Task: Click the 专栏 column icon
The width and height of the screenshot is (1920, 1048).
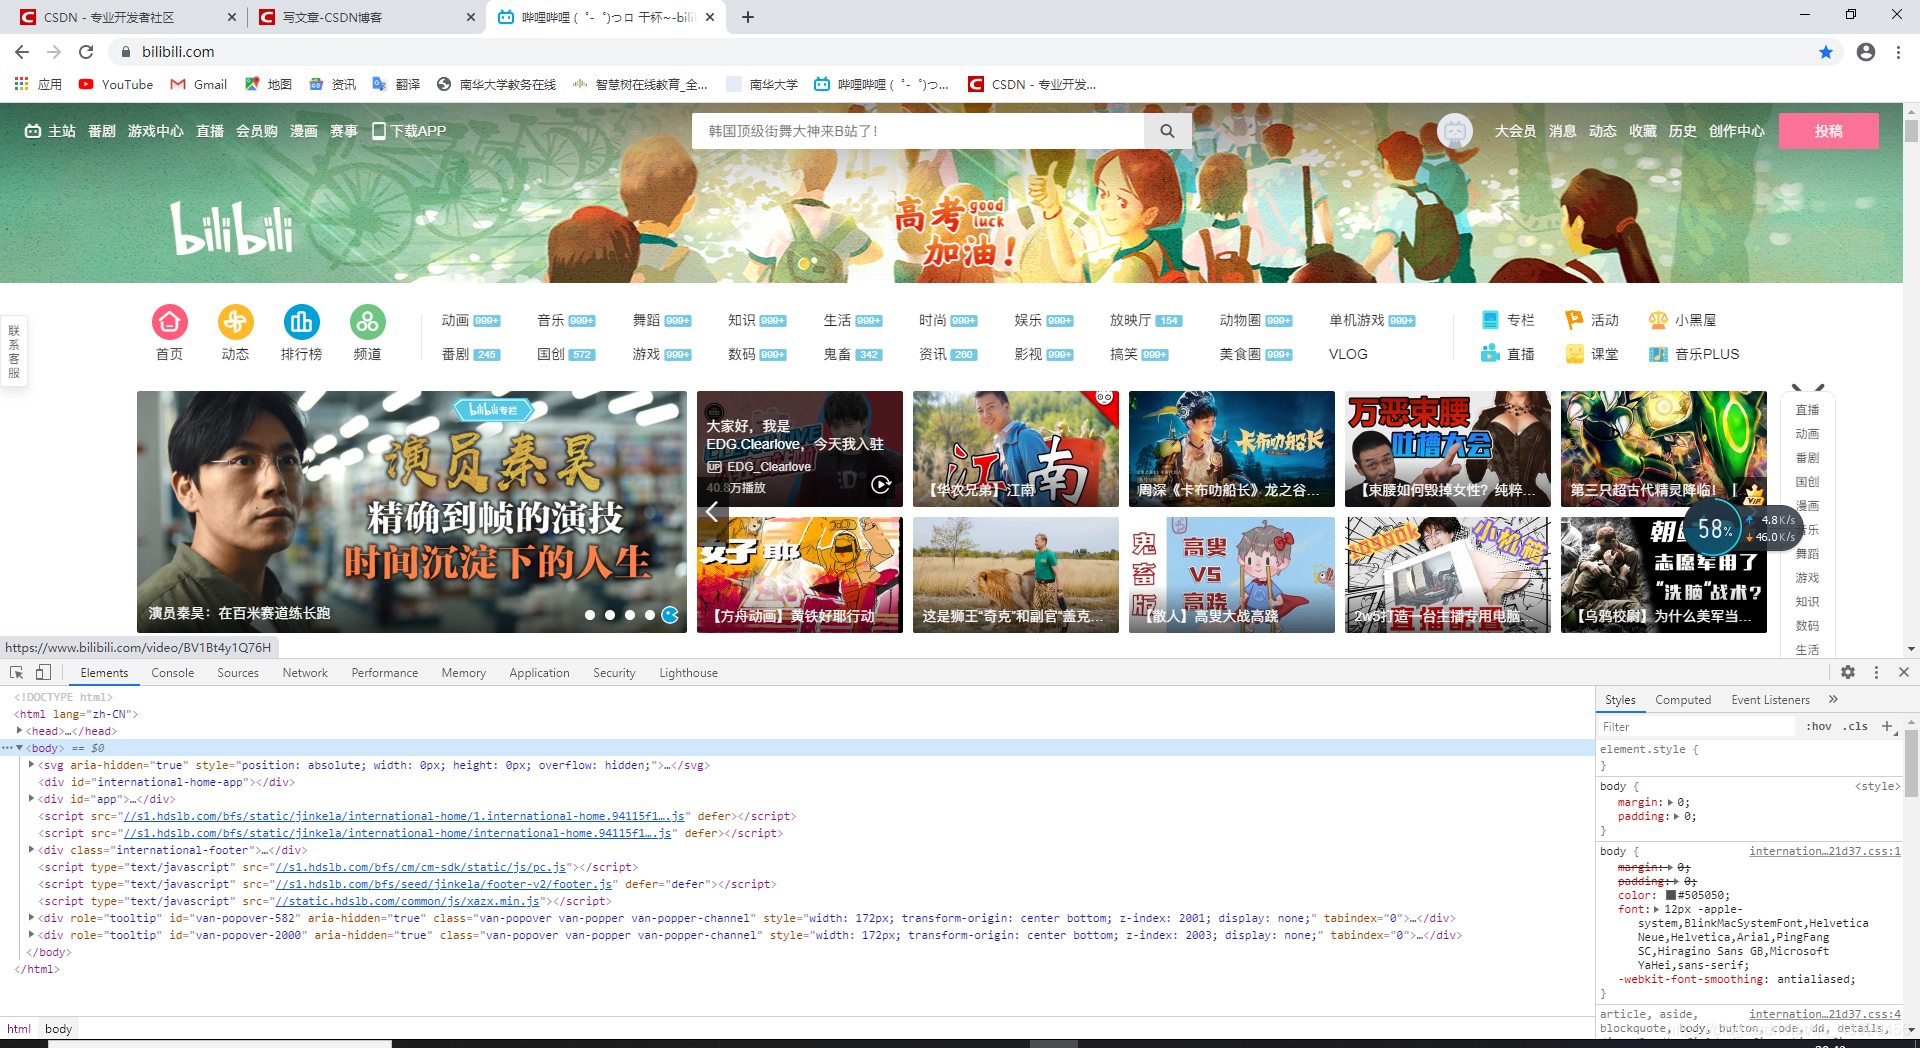Action: click(1490, 320)
